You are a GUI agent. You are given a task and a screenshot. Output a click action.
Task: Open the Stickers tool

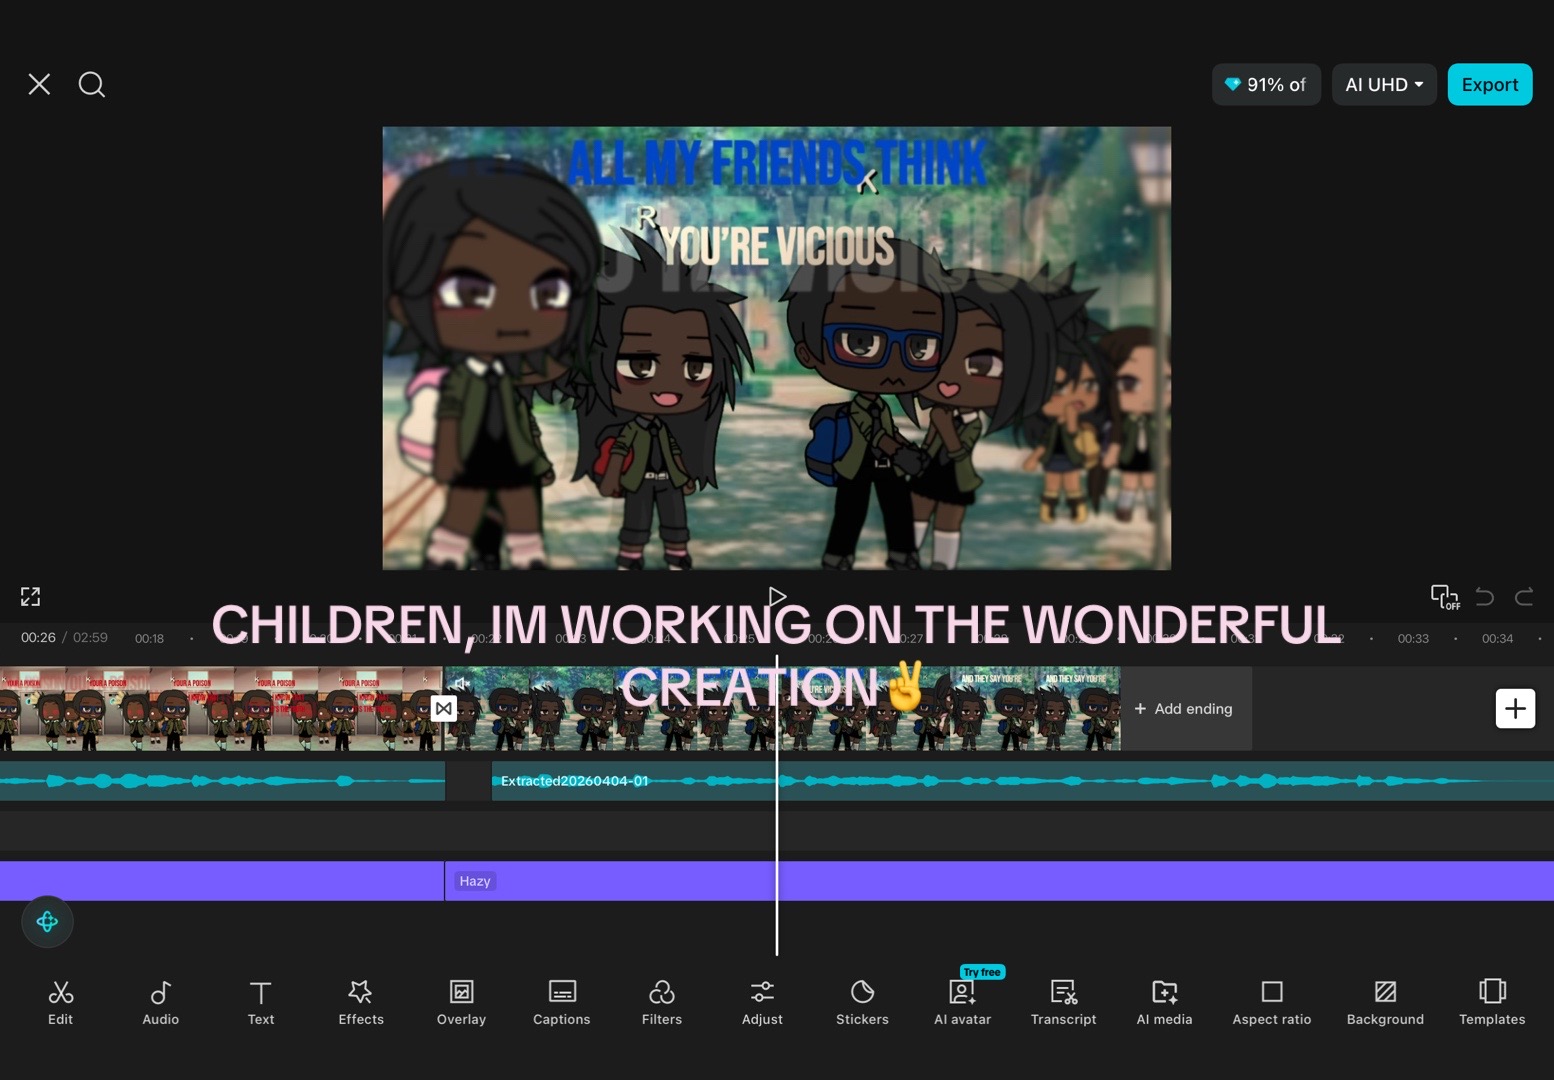coord(862,1003)
